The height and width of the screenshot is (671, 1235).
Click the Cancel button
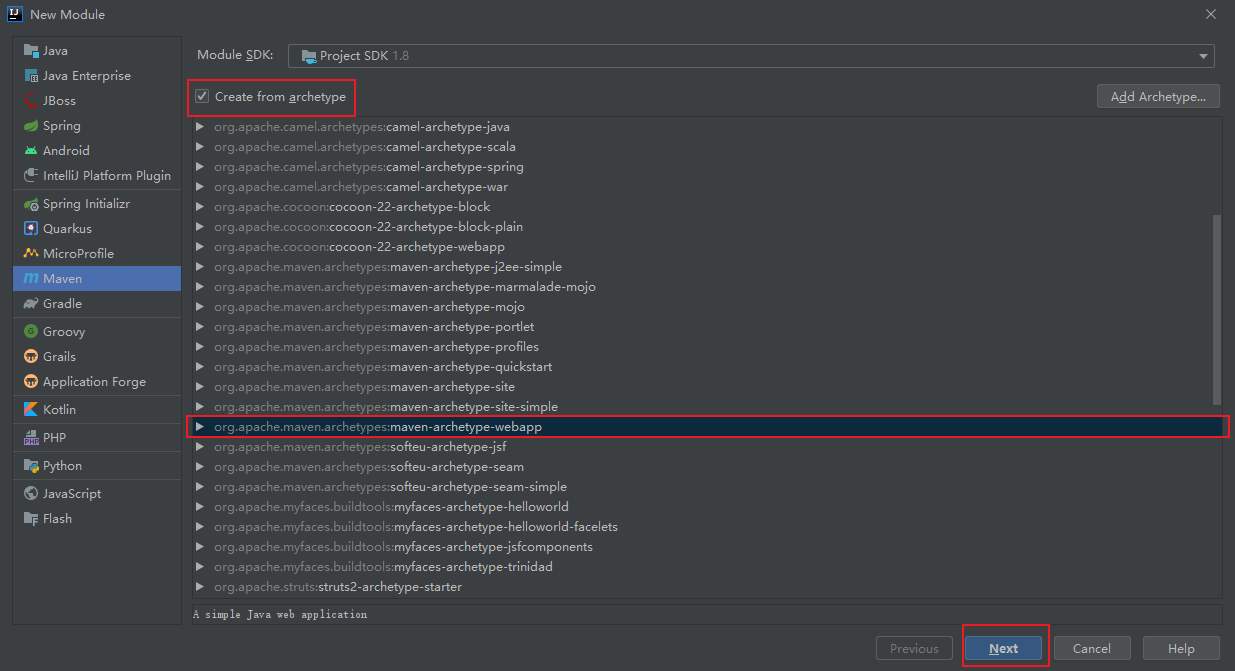1092,648
